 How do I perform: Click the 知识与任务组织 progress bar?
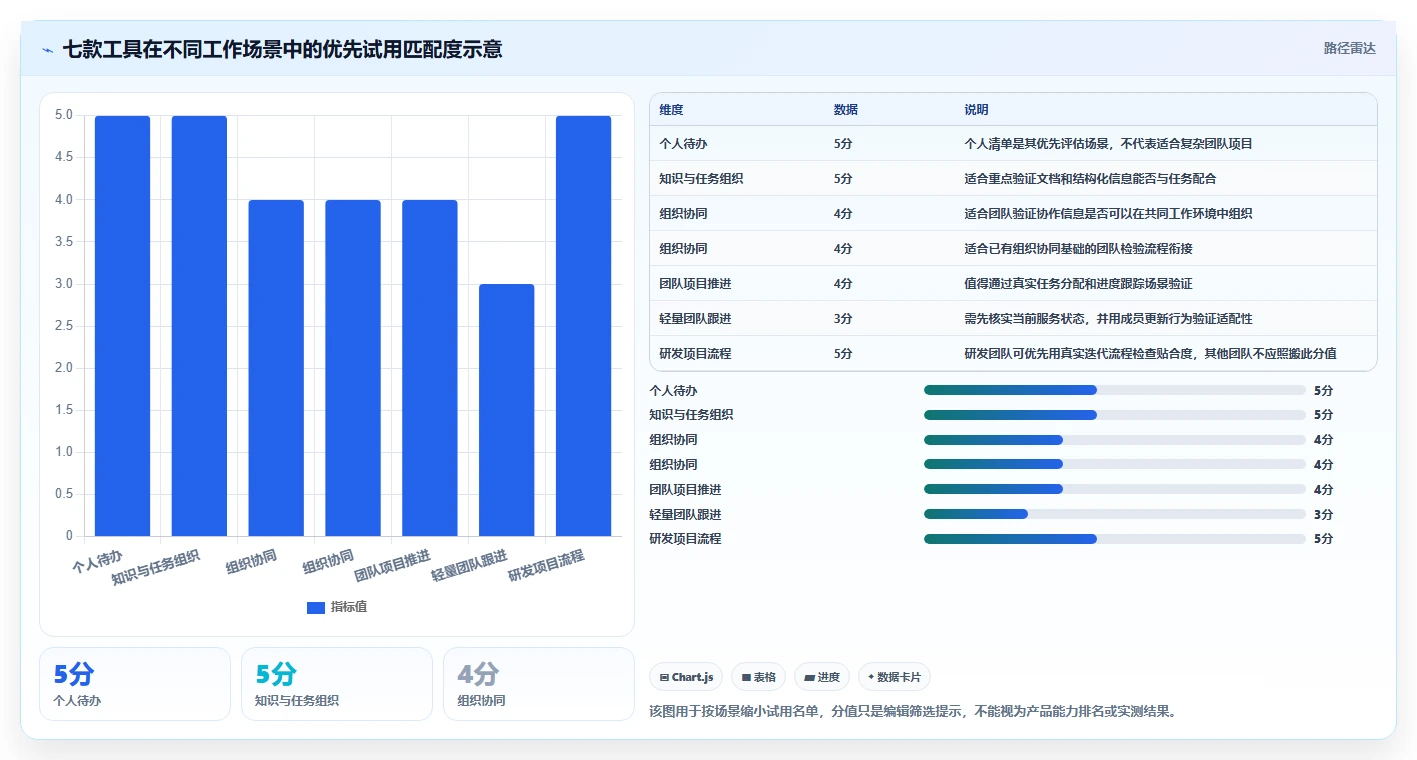pyautogui.click(x=1115, y=415)
